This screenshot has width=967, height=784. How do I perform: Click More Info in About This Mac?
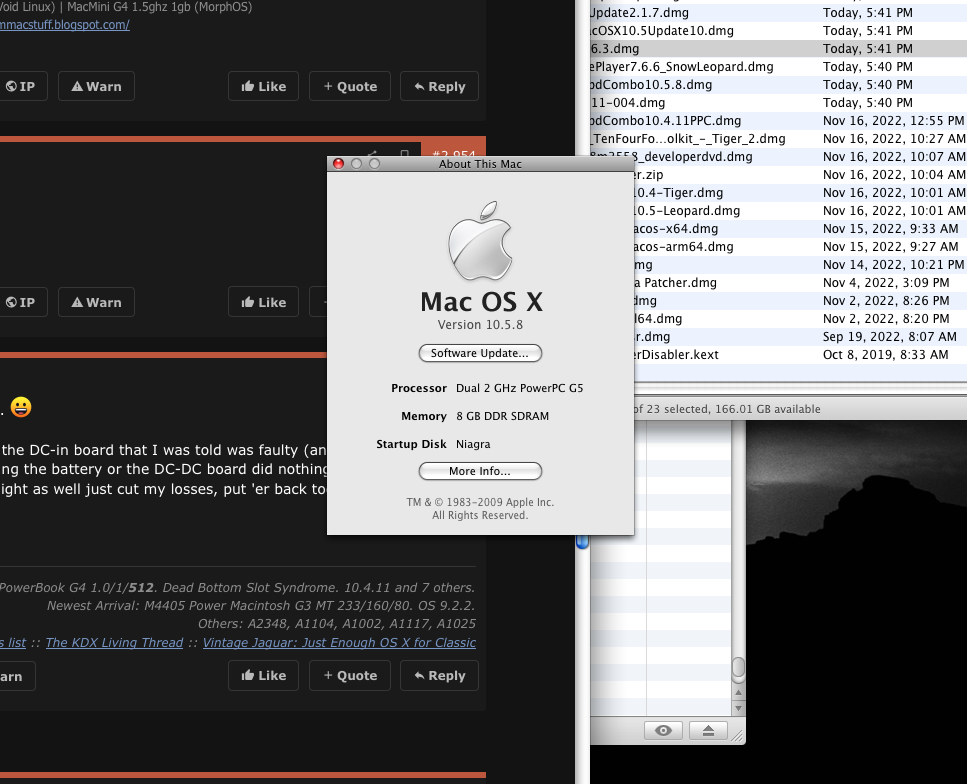point(480,471)
